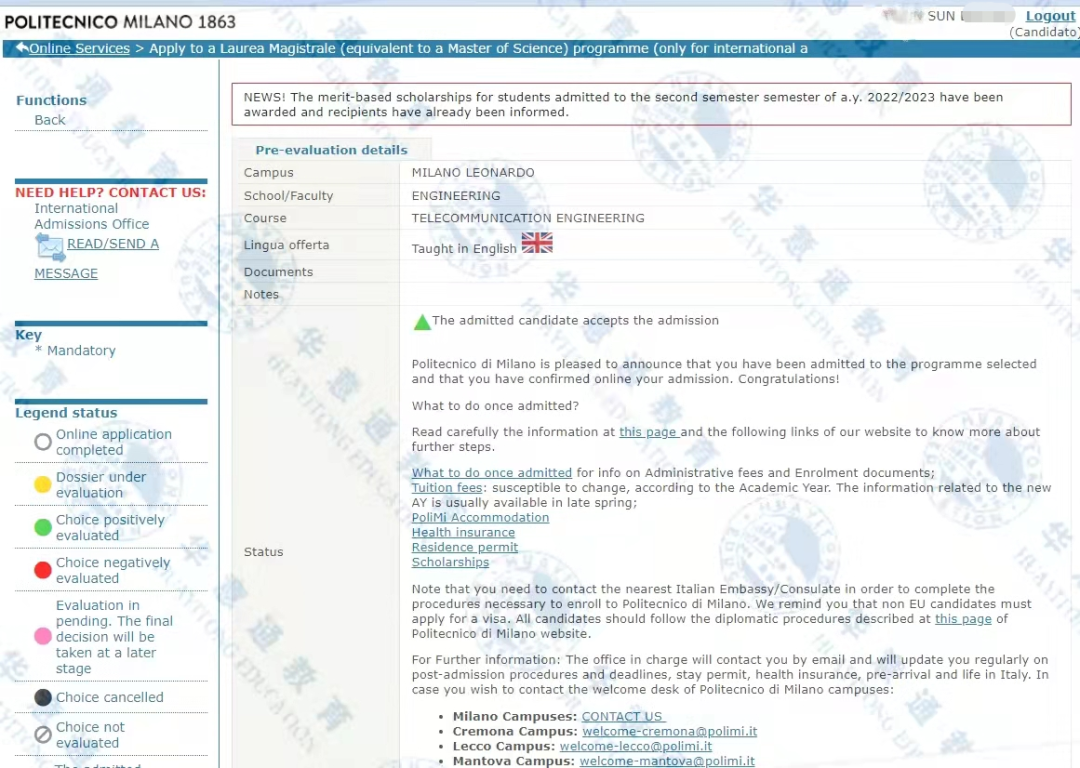The image size is (1080, 768).
Task: Open the PoliMi Accommodation link
Action: (x=480, y=517)
